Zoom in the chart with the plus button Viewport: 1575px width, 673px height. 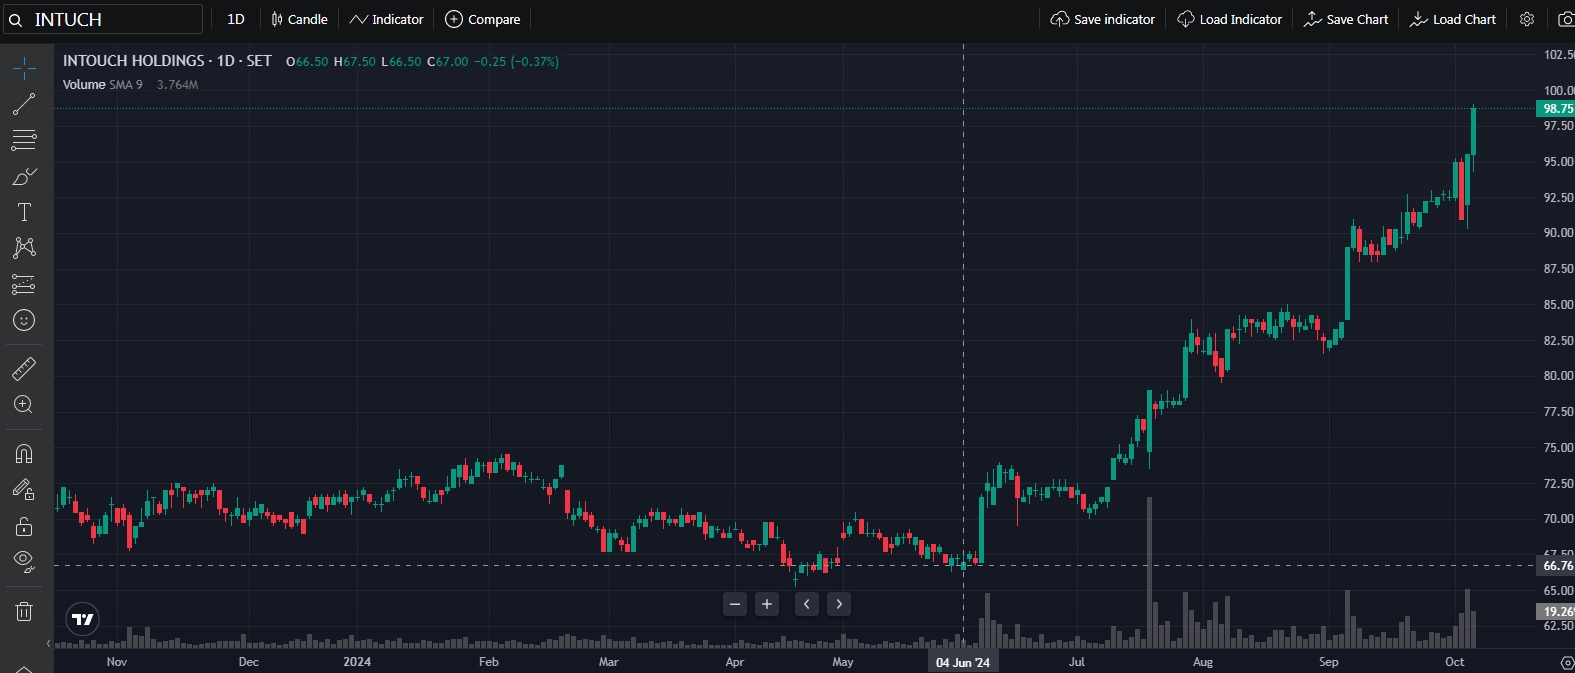tap(767, 604)
